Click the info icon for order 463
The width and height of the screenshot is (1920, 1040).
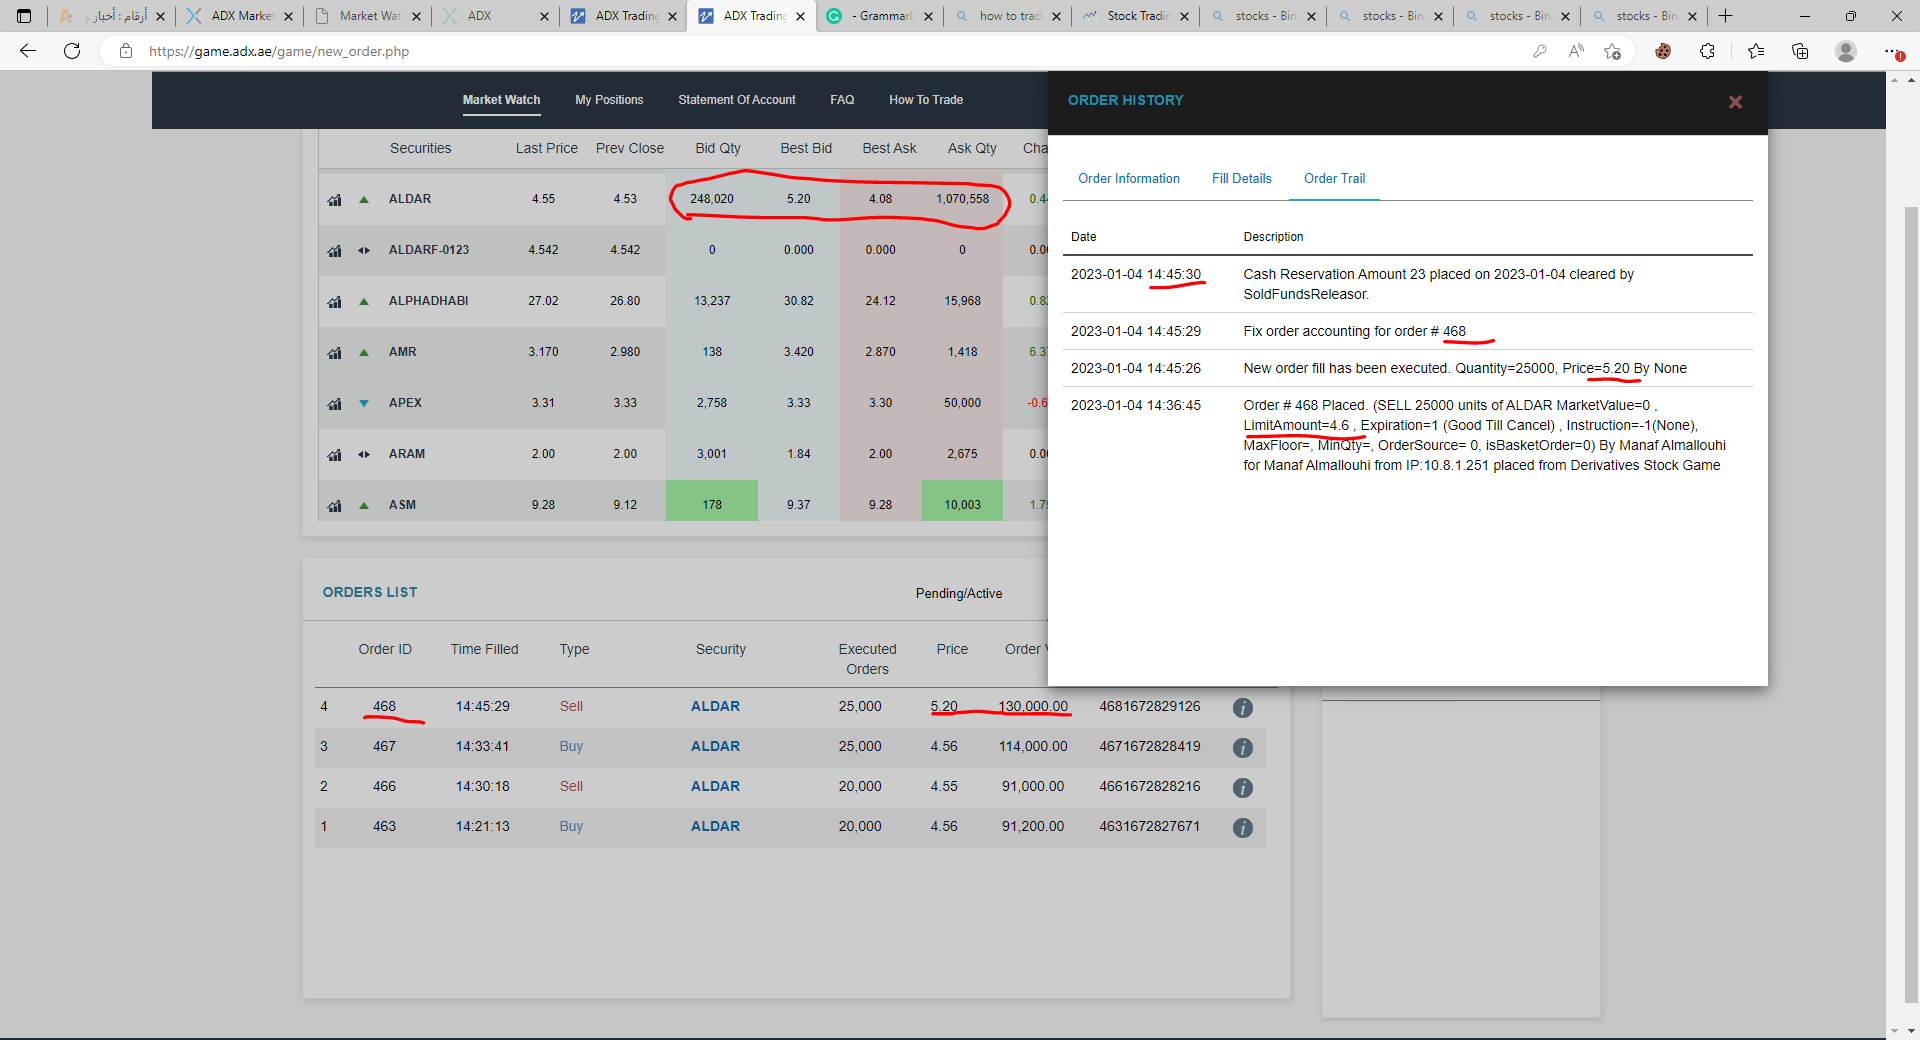pyautogui.click(x=1243, y=827)
